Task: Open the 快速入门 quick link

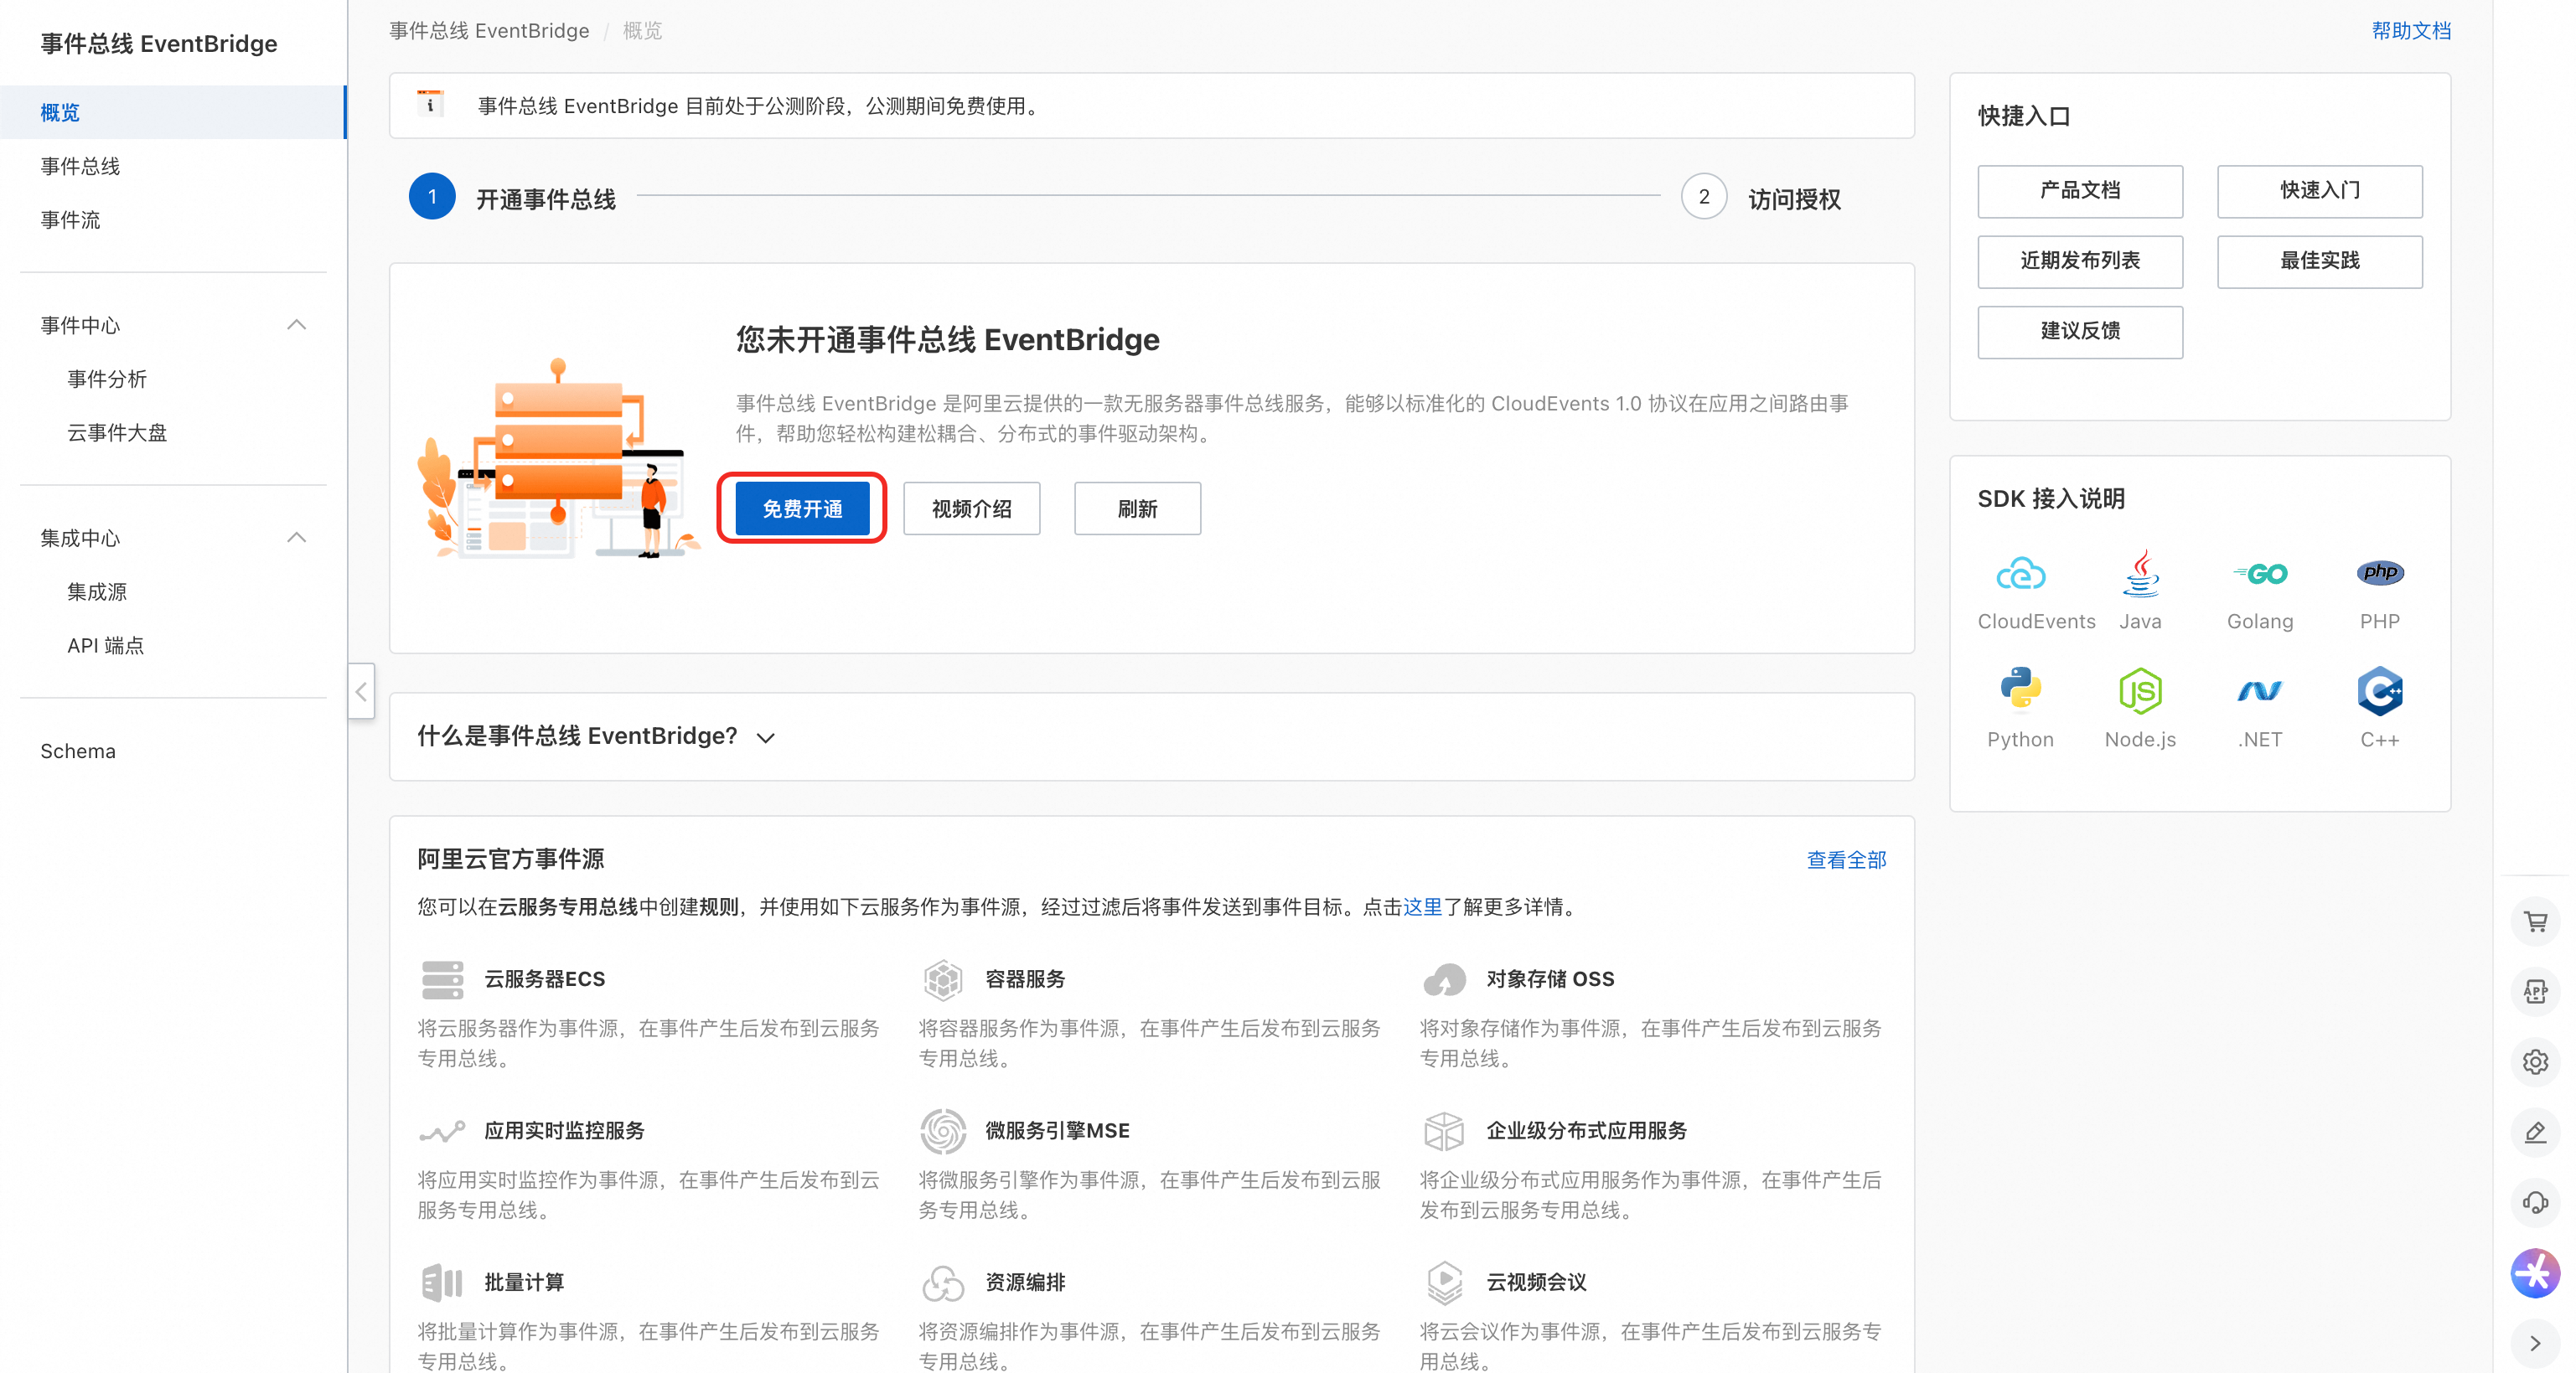Action: pos(2320,191)
